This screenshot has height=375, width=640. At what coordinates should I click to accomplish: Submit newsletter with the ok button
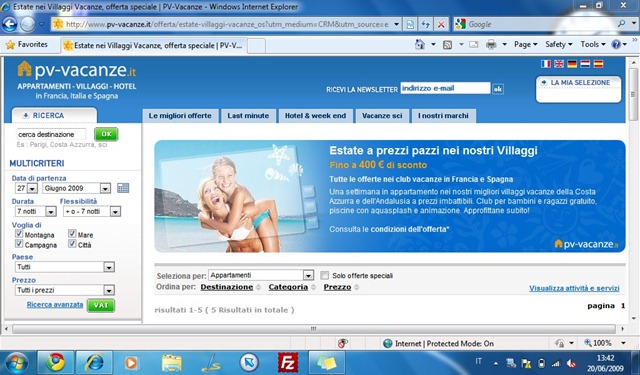(498, 89)
